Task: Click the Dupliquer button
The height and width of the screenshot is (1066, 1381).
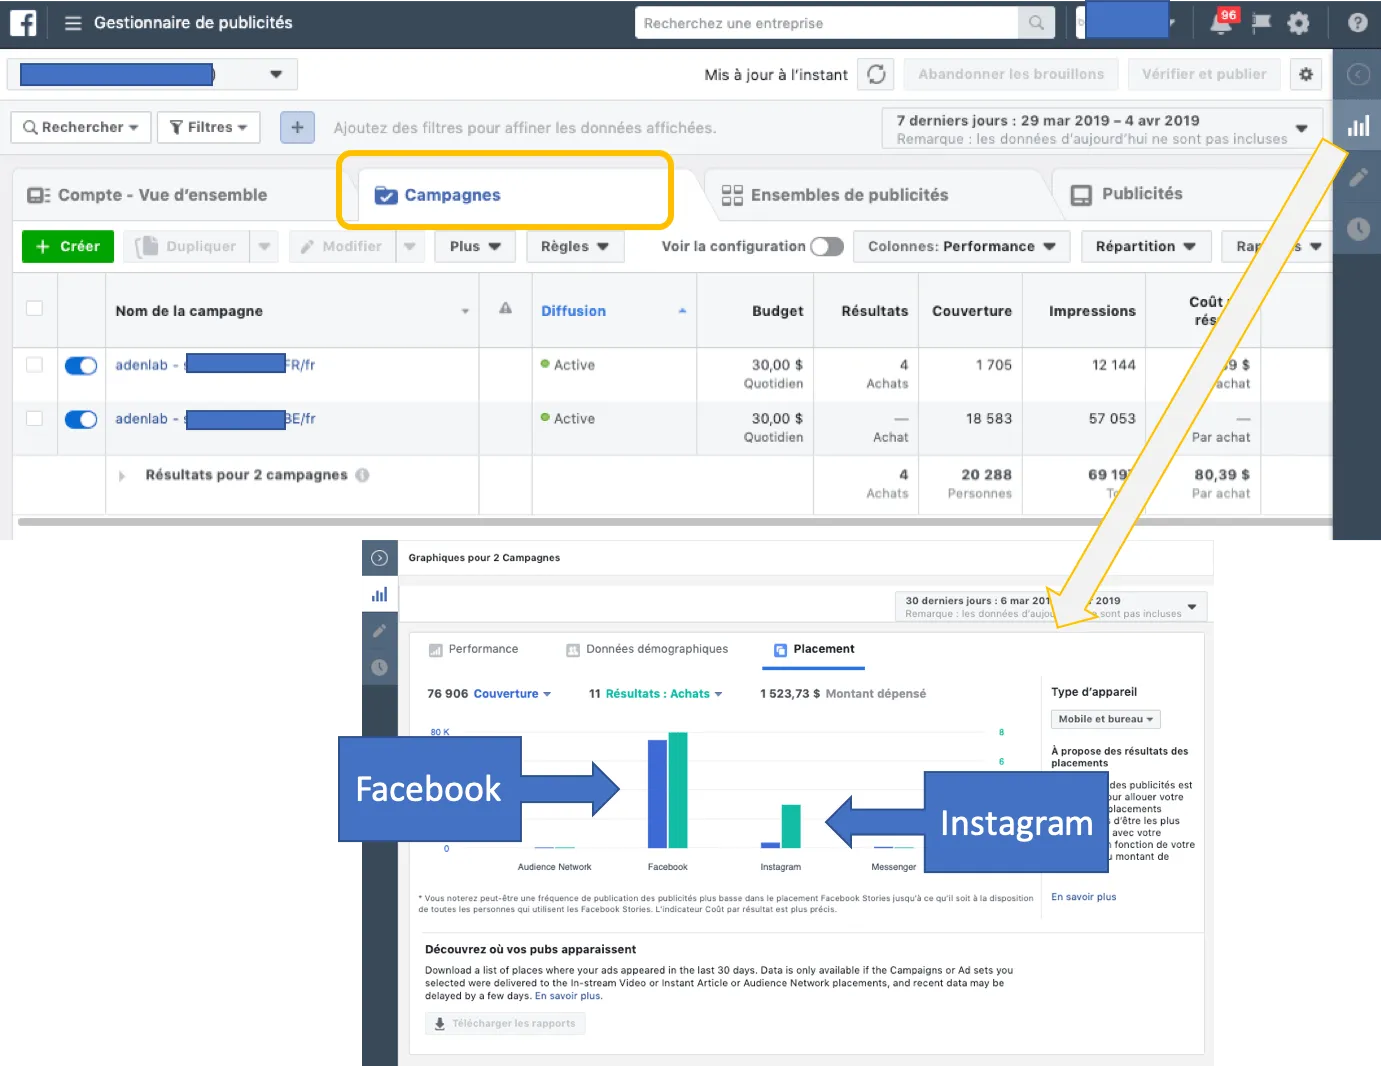Action: click(x=186, y=246)
